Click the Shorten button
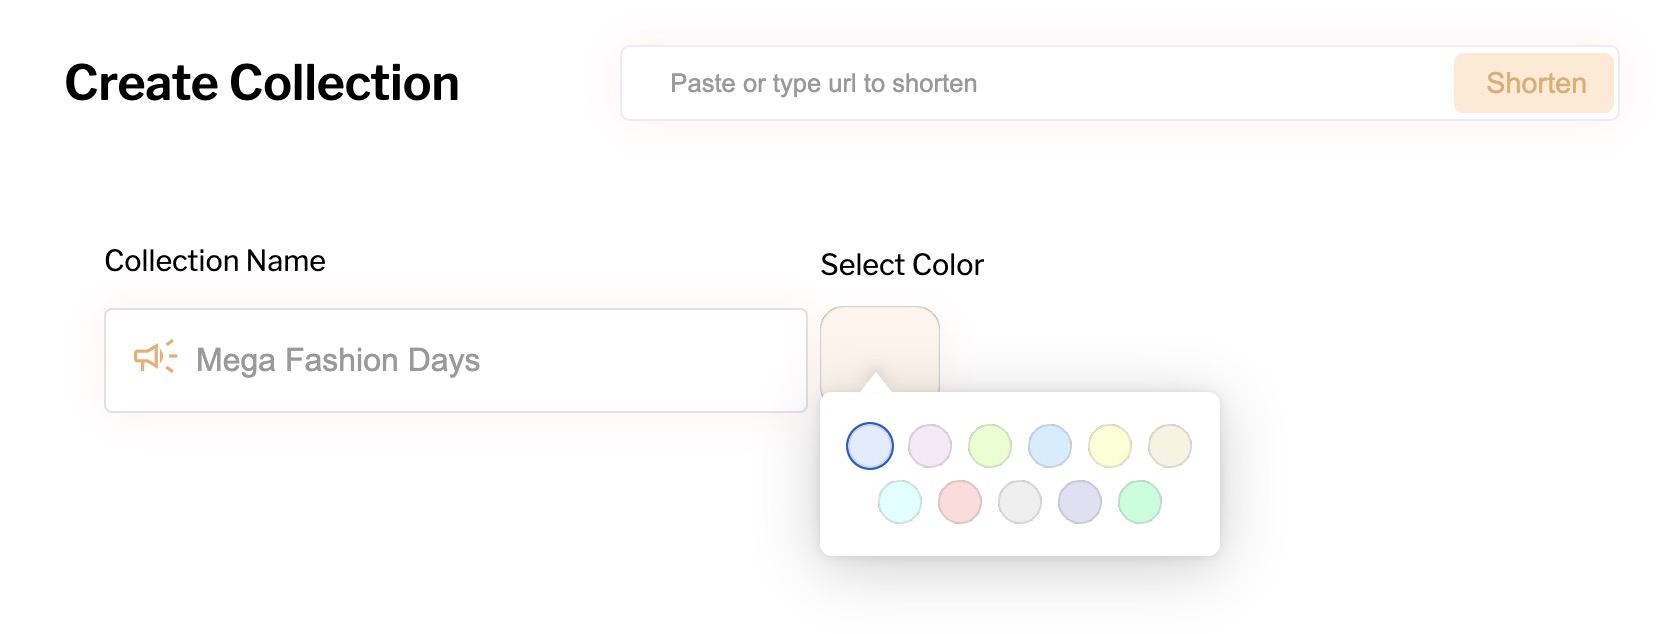The image size is (1662, 634). [1533, 83]
